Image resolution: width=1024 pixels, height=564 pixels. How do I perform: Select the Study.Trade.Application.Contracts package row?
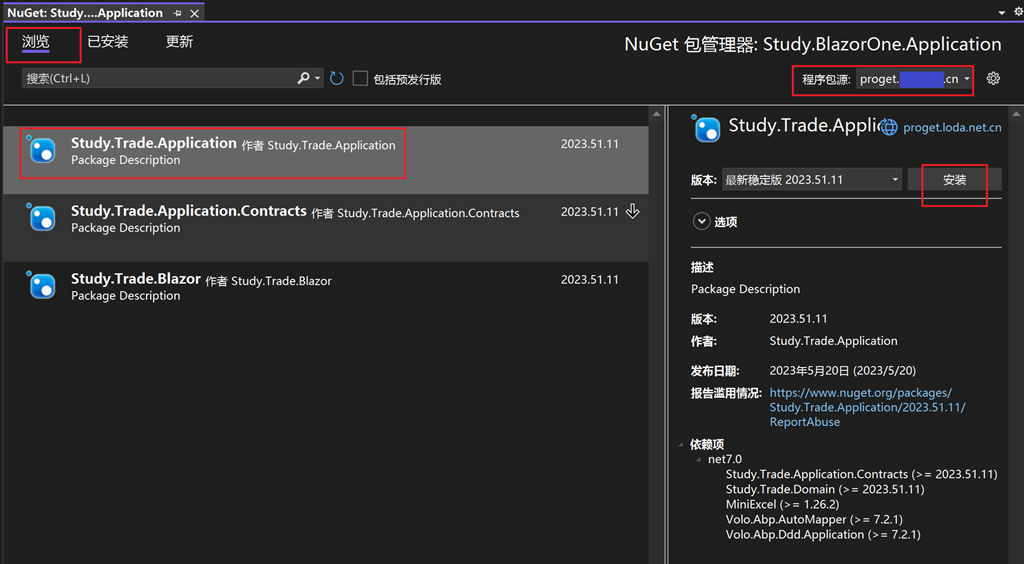point(326,228)
